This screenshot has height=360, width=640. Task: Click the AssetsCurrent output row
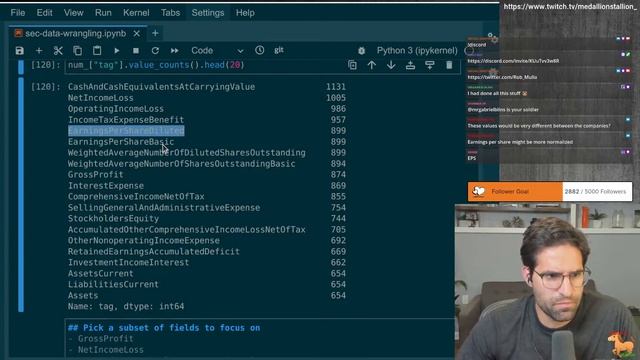100,273
